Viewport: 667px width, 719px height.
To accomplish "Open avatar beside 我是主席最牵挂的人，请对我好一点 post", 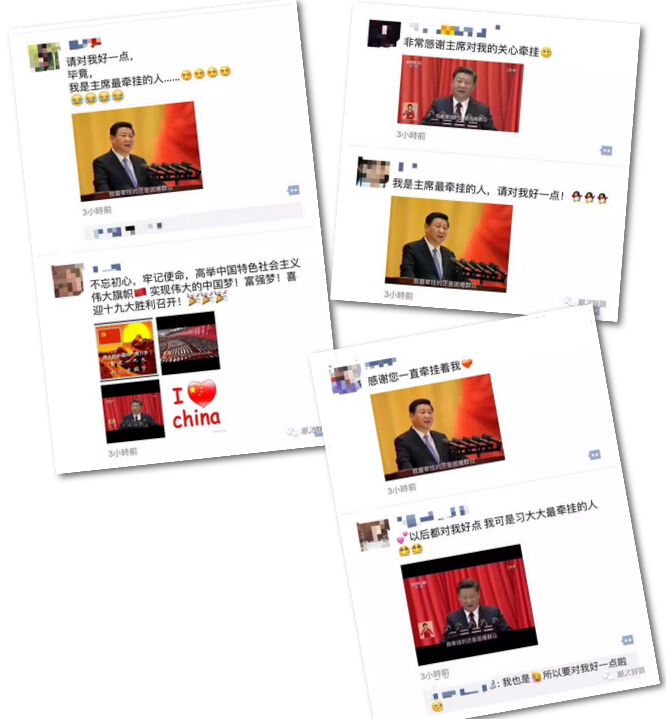I will click(373, 172).
